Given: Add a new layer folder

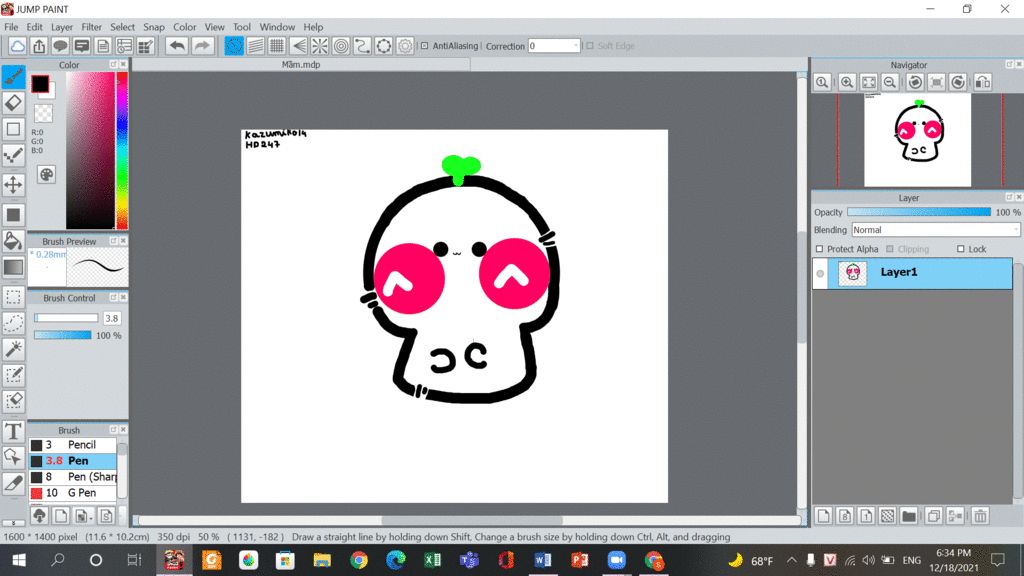Looking at the screenshot, I should 908,516.
